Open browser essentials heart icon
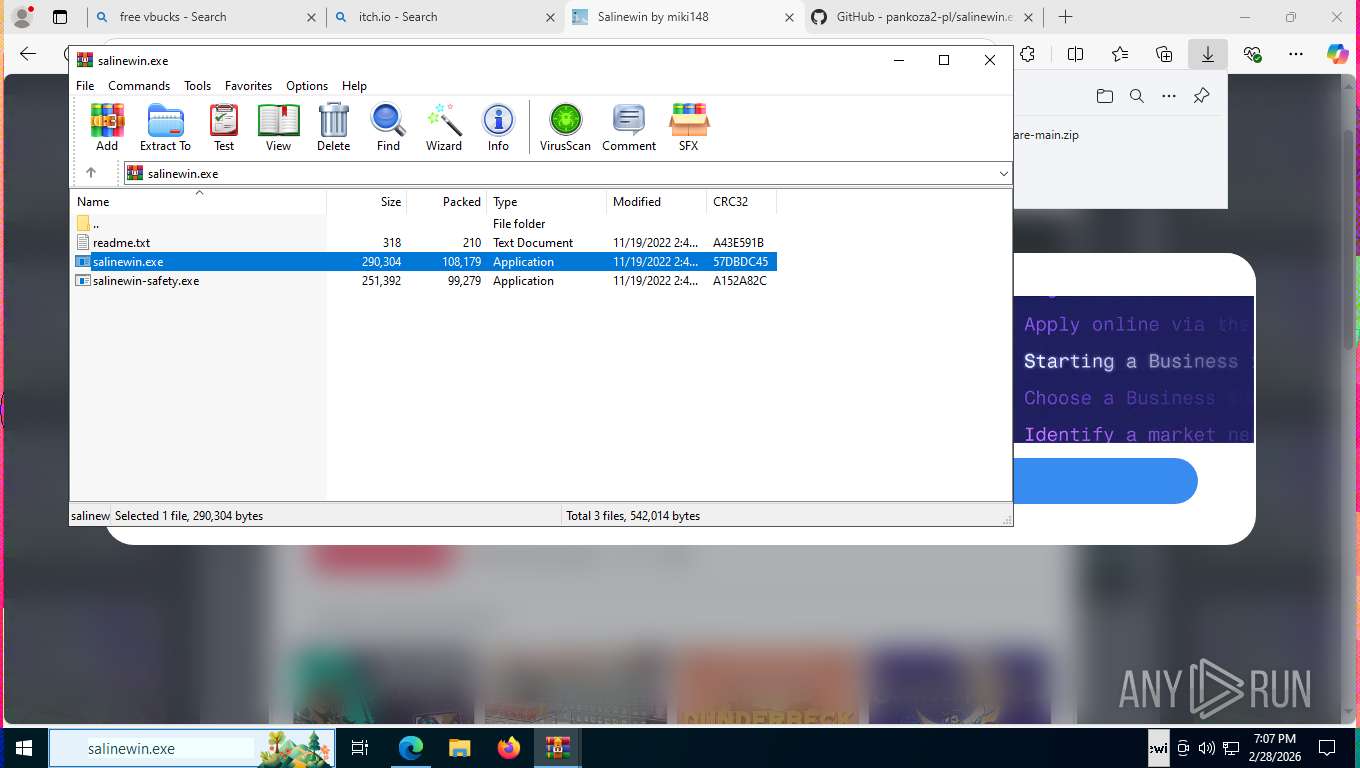 pos(1252,54)
